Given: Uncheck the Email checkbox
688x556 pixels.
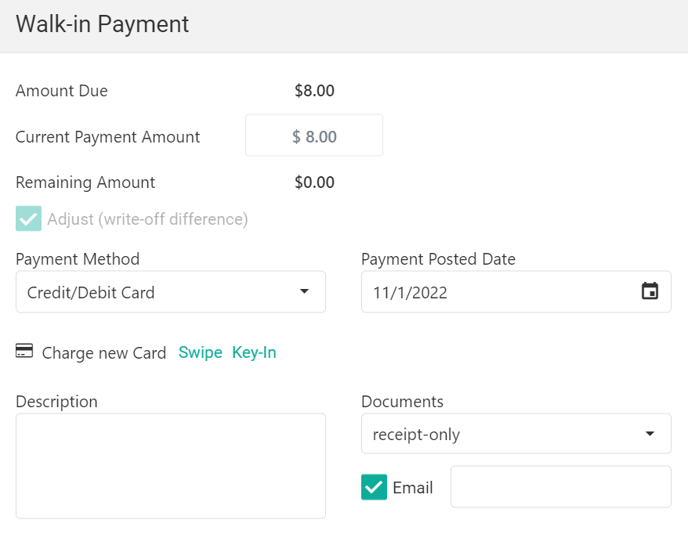Looking at the screenshot, I should point(374,487).
